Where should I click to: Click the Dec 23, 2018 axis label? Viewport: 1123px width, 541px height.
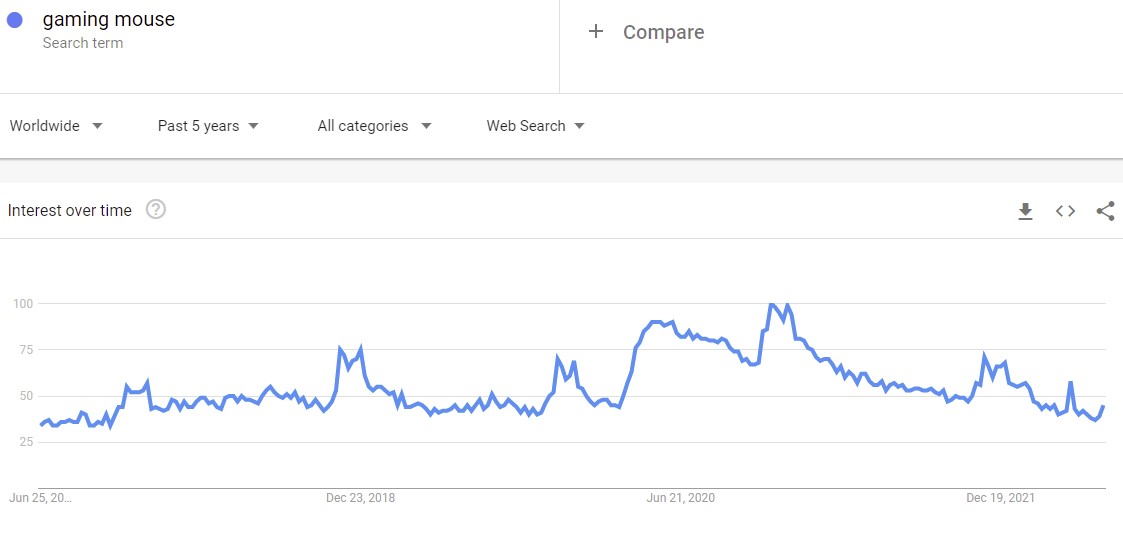pos(360,498)
